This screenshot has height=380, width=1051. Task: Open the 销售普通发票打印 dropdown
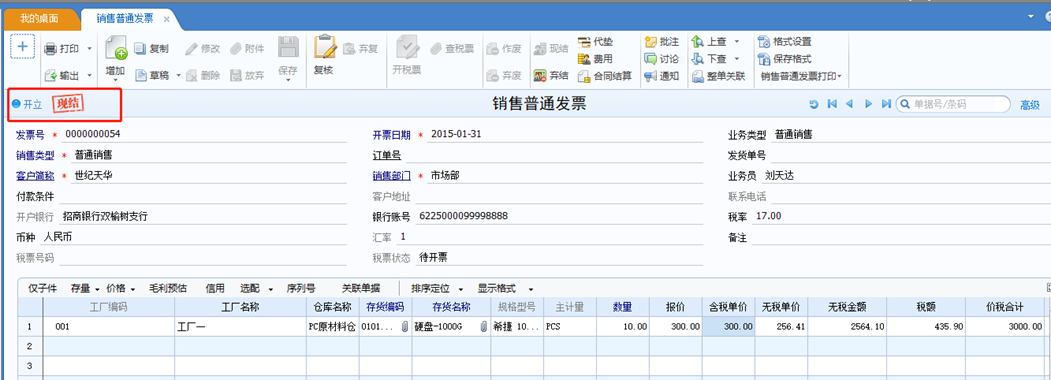[802, 76]
